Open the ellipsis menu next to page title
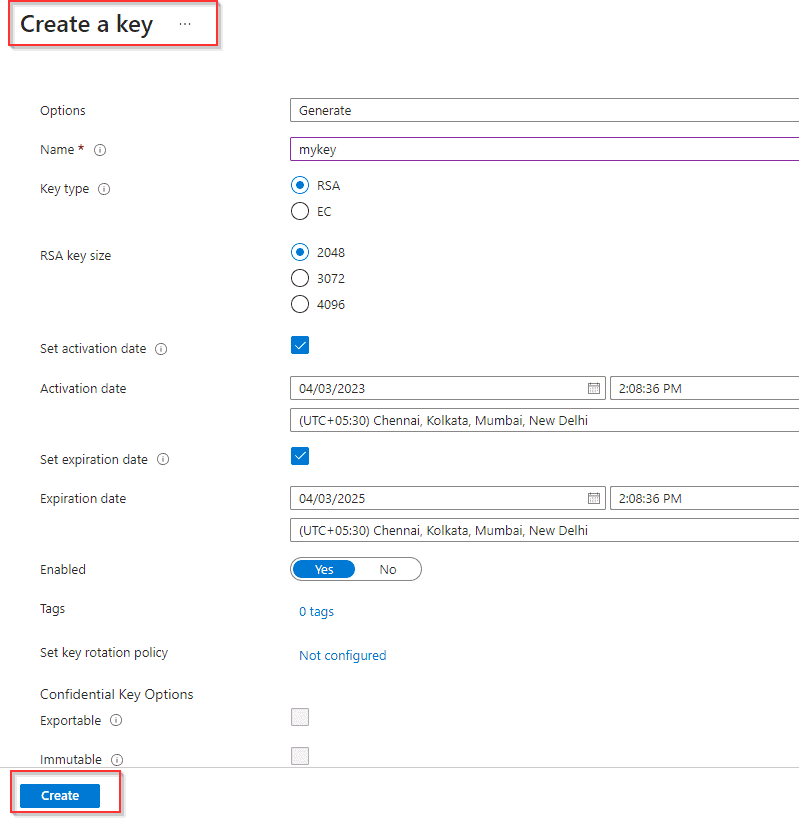This screenshot has height=820, width=799. [183, 23]
